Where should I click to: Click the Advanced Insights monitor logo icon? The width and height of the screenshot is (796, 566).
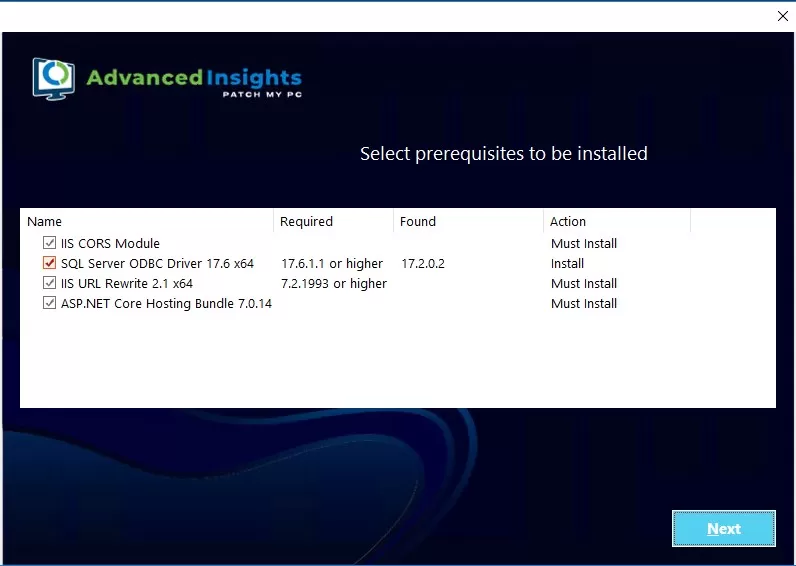pyautogui.click(x=54, y=79)
